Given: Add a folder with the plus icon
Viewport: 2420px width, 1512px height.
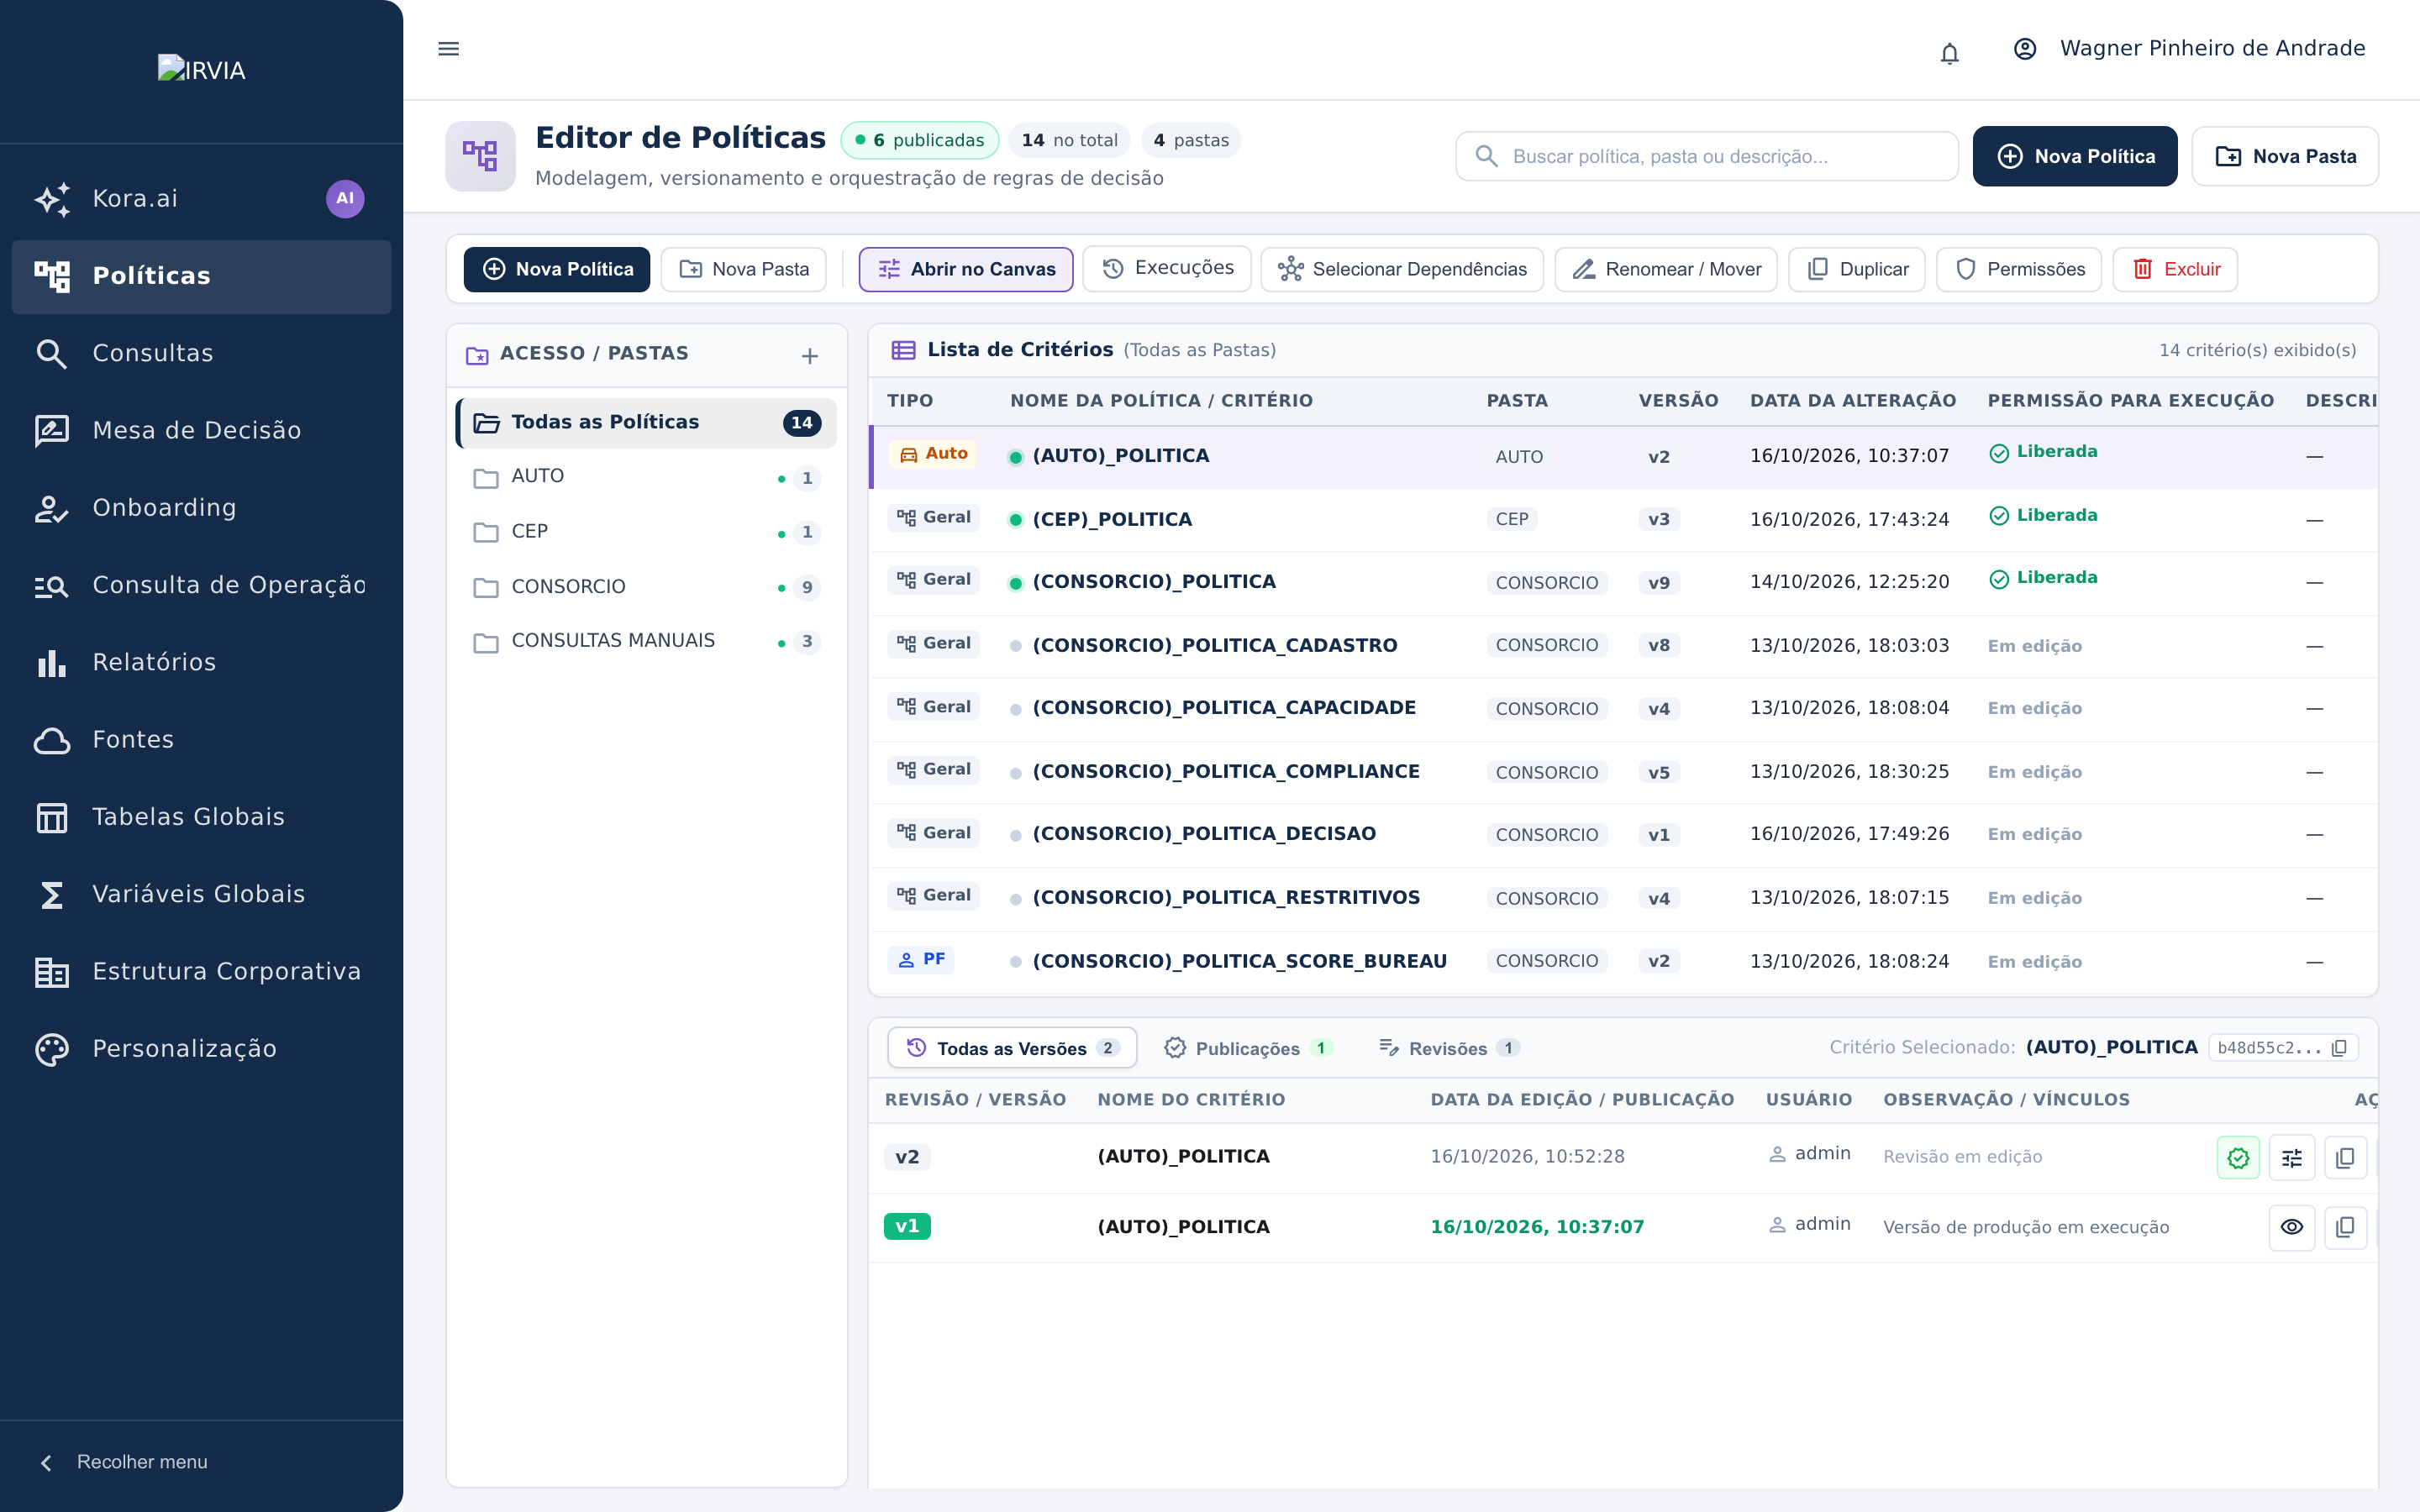Looking at the screenshot, I should tap(810, 356).
